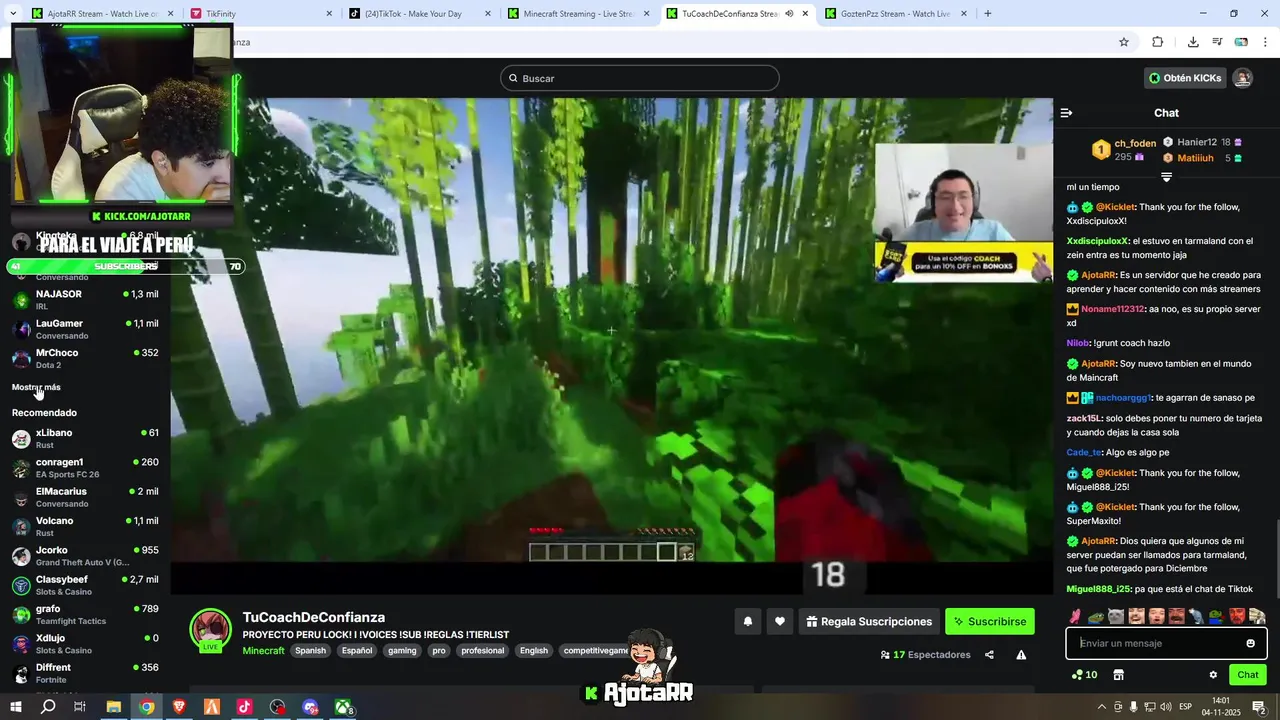
Task: Open Windows taskbar search
Action: [48, 707]
